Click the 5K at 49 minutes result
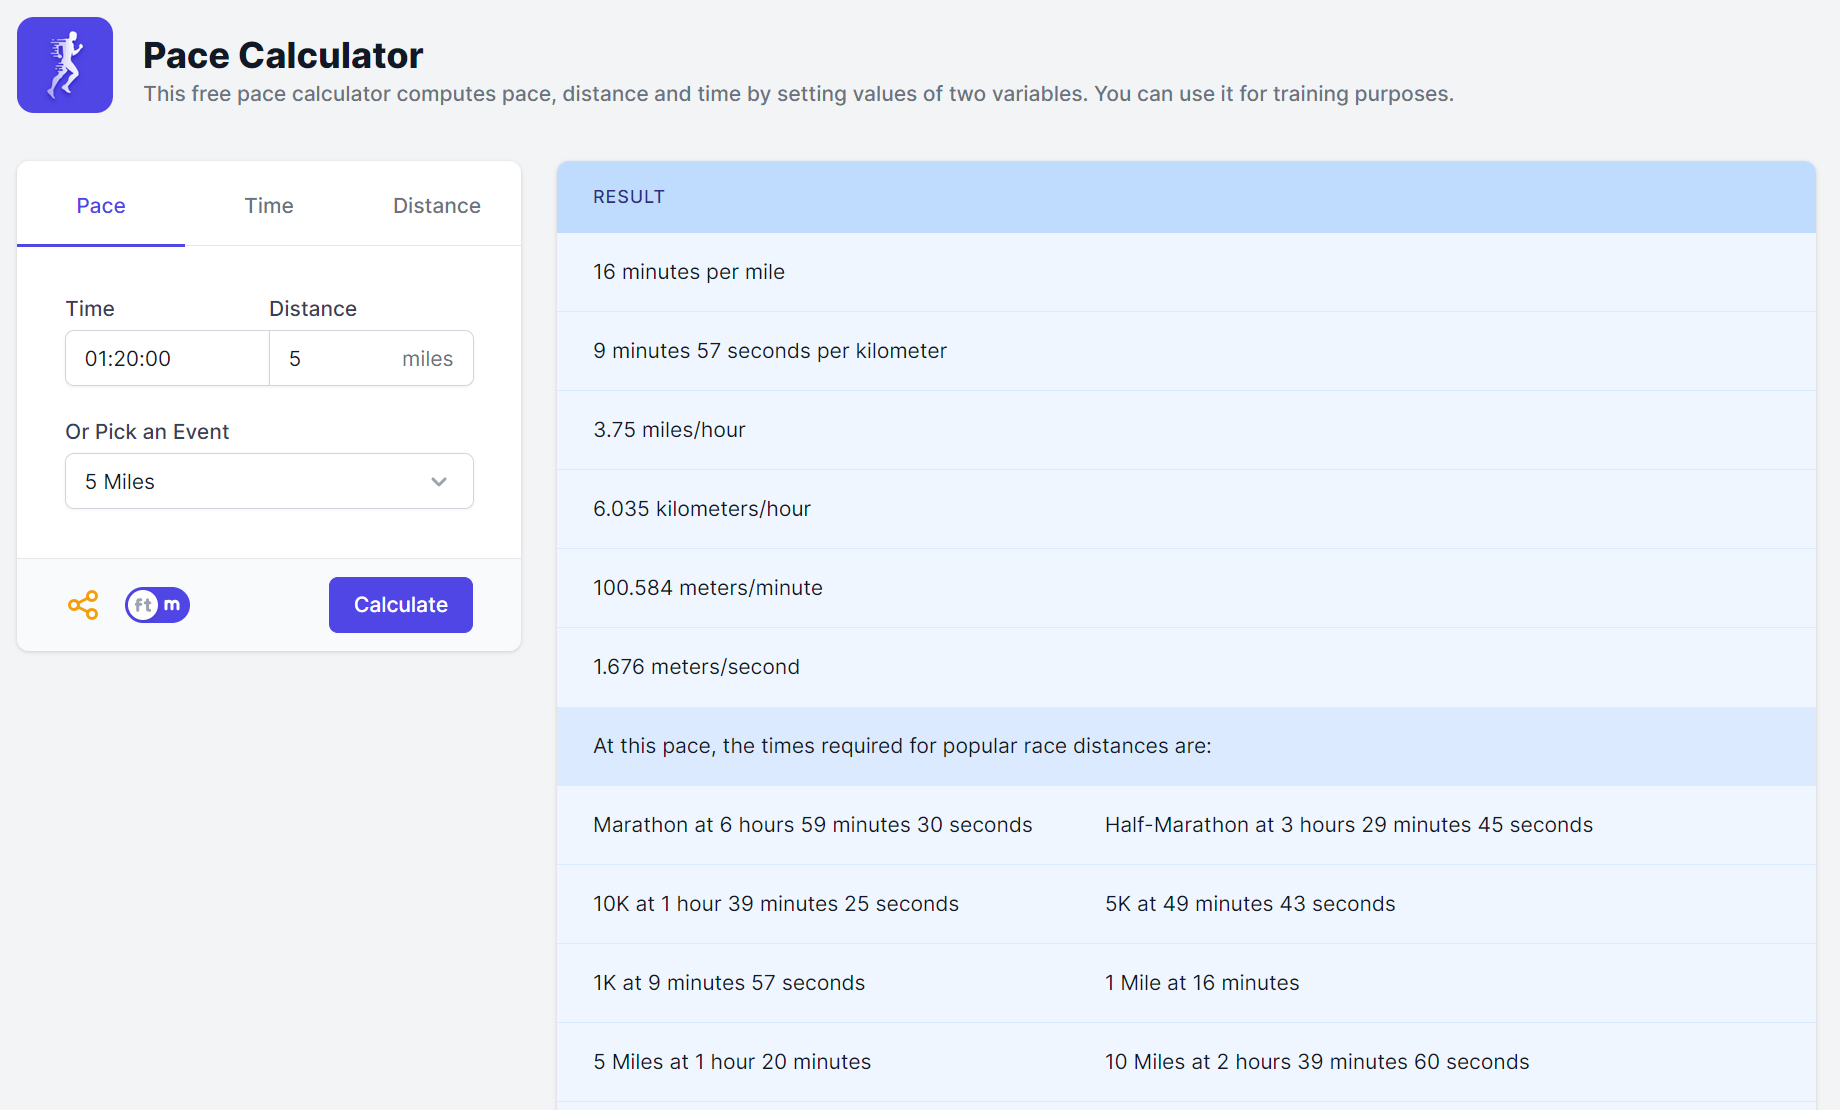 (x=1249, y=904)
